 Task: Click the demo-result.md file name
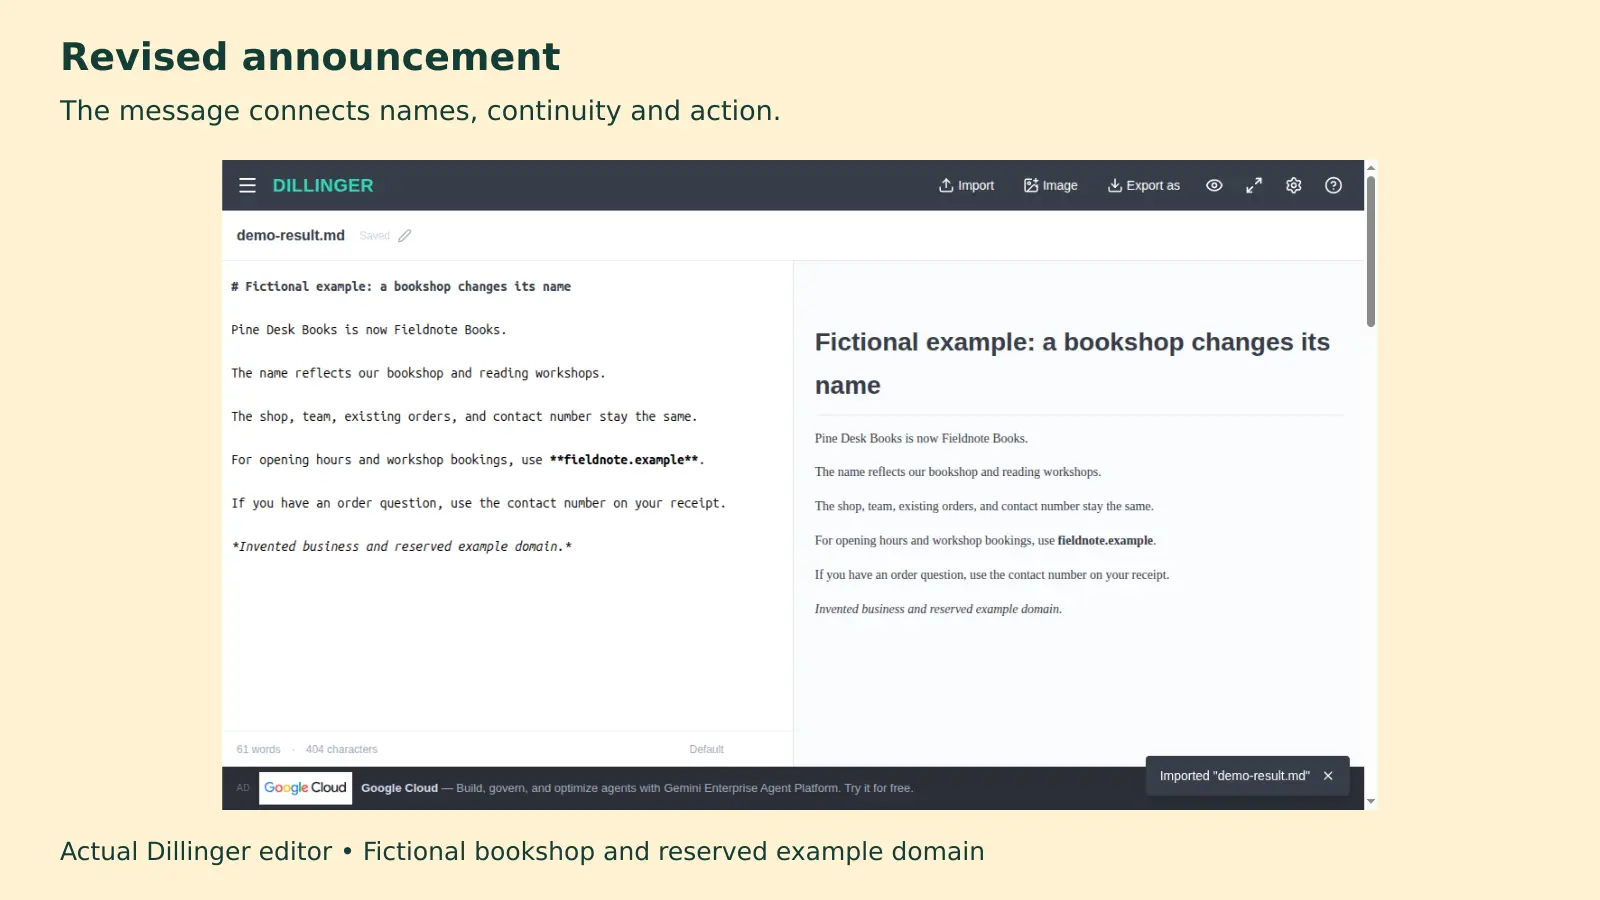(x=290, y=235)
